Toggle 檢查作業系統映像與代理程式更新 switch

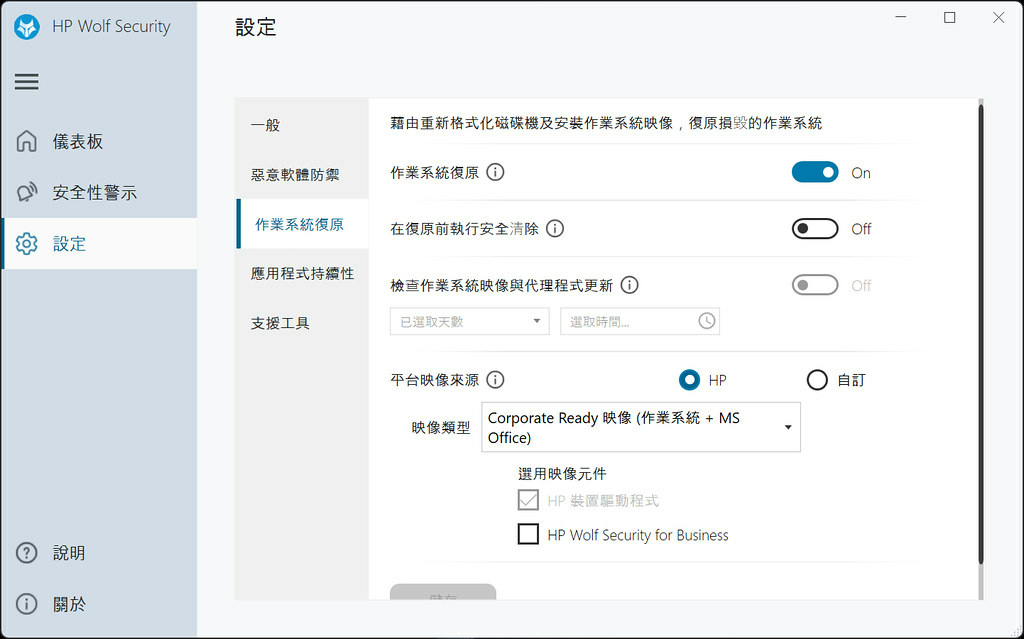(815, 285)
